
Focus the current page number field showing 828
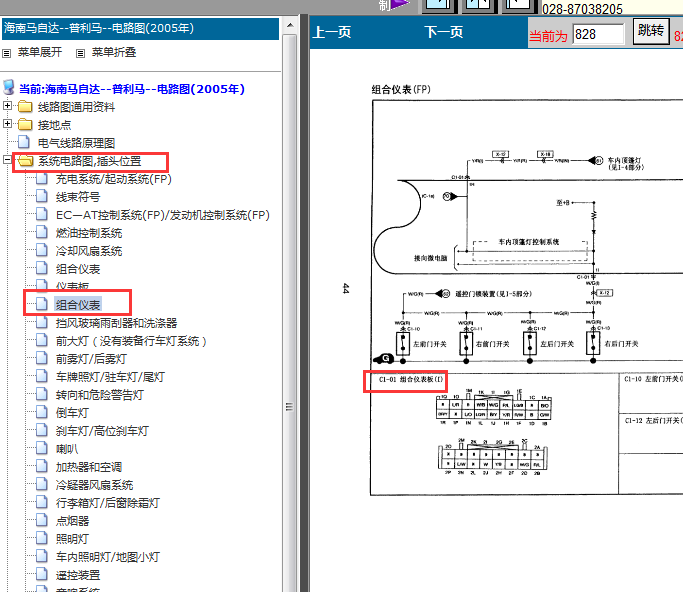pos(598,34)
